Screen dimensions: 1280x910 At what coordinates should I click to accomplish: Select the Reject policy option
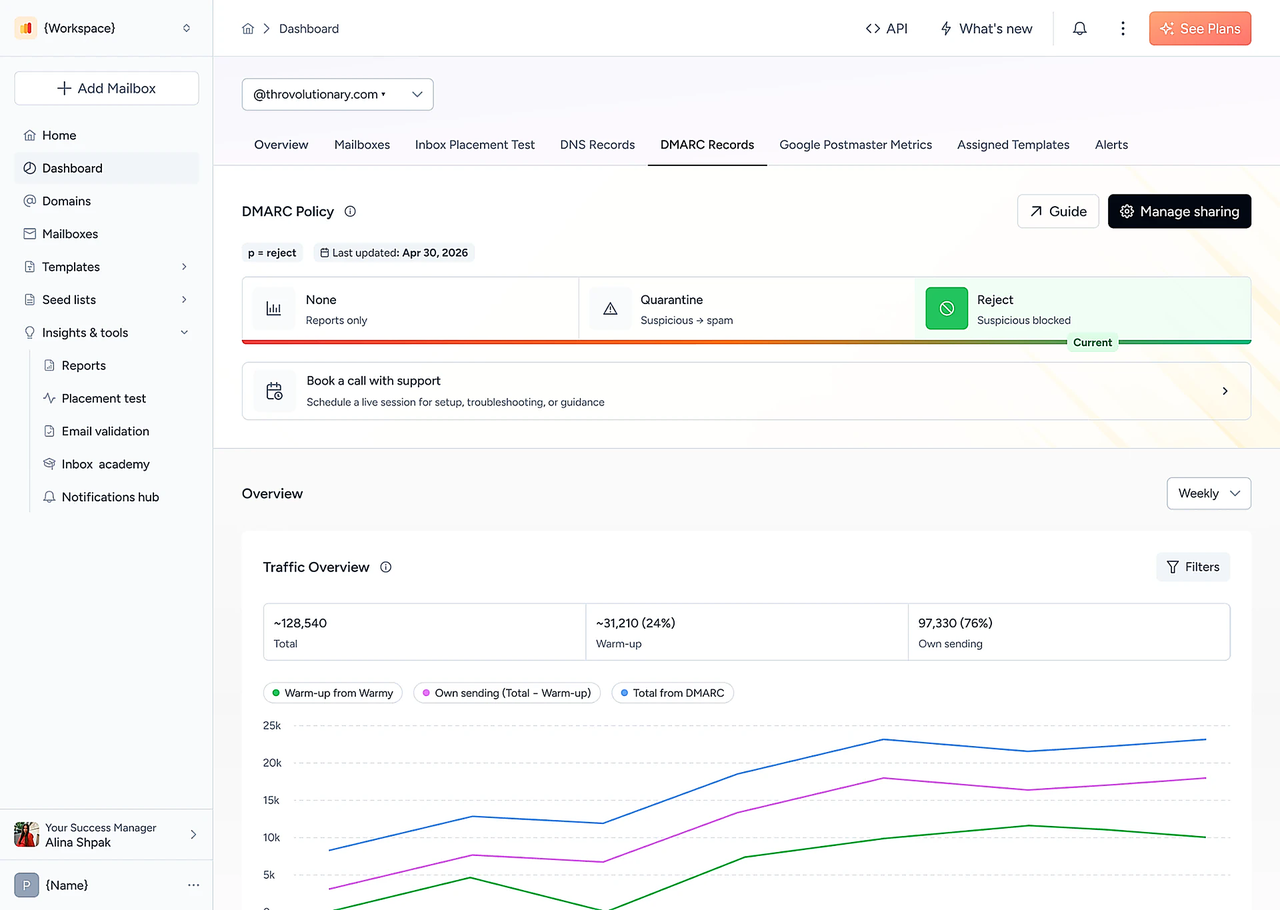coord(1083,309)
